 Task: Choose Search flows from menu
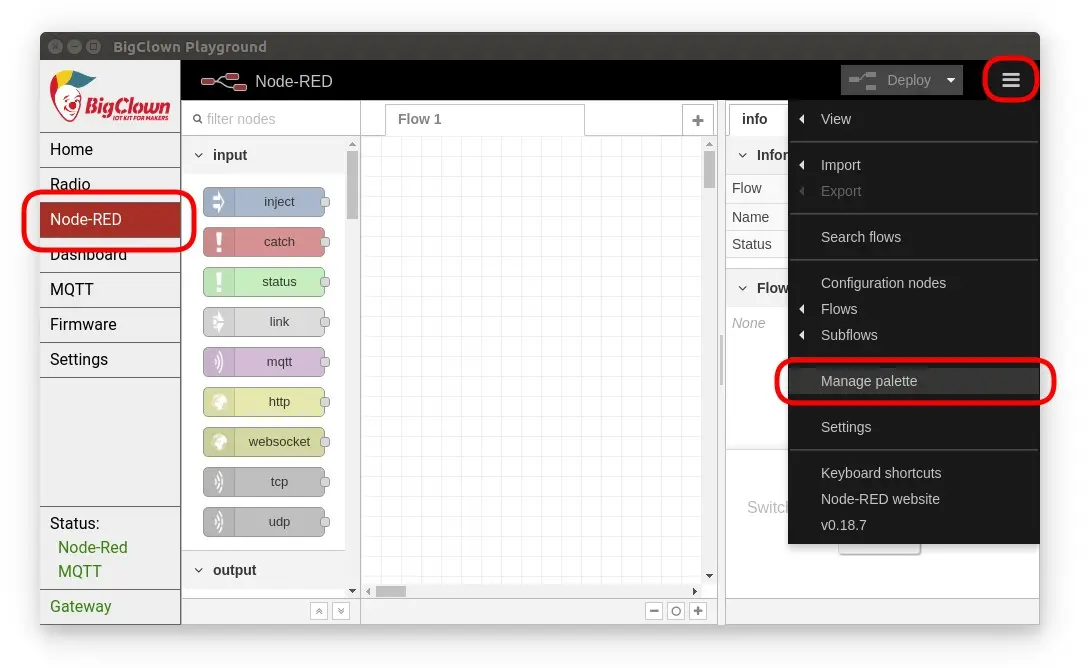913,237
